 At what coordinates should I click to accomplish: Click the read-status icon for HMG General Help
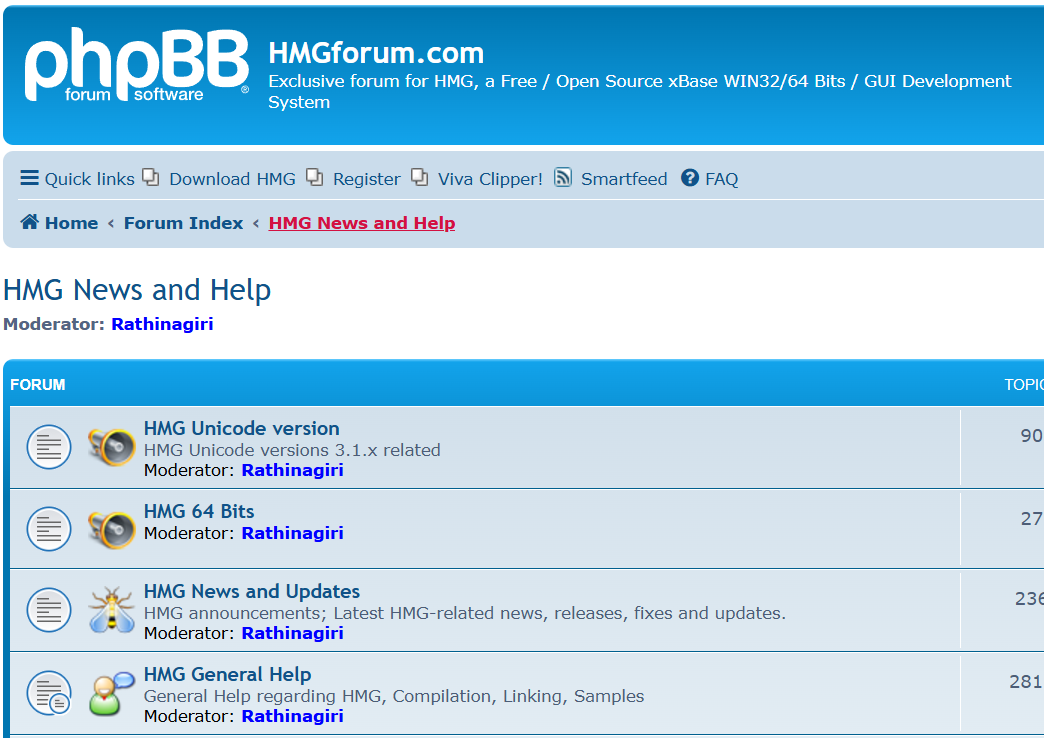pos(49,693)
